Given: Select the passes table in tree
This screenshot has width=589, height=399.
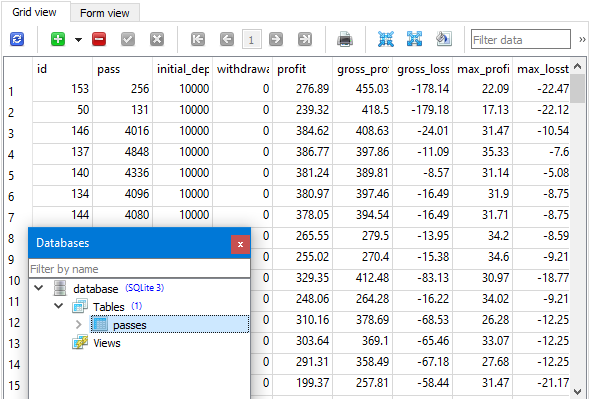Looking at the screenshot, I should point(169,324).
